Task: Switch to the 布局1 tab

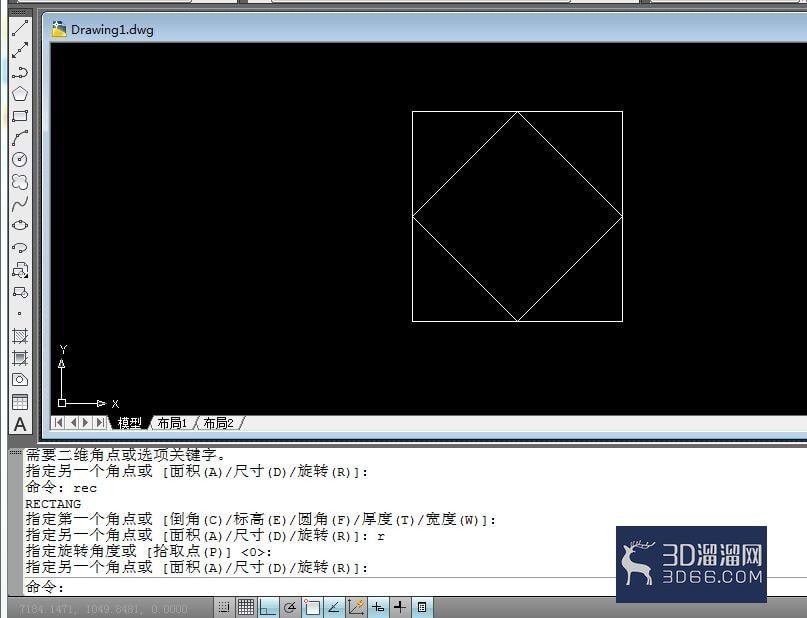Action: point(172,423)
